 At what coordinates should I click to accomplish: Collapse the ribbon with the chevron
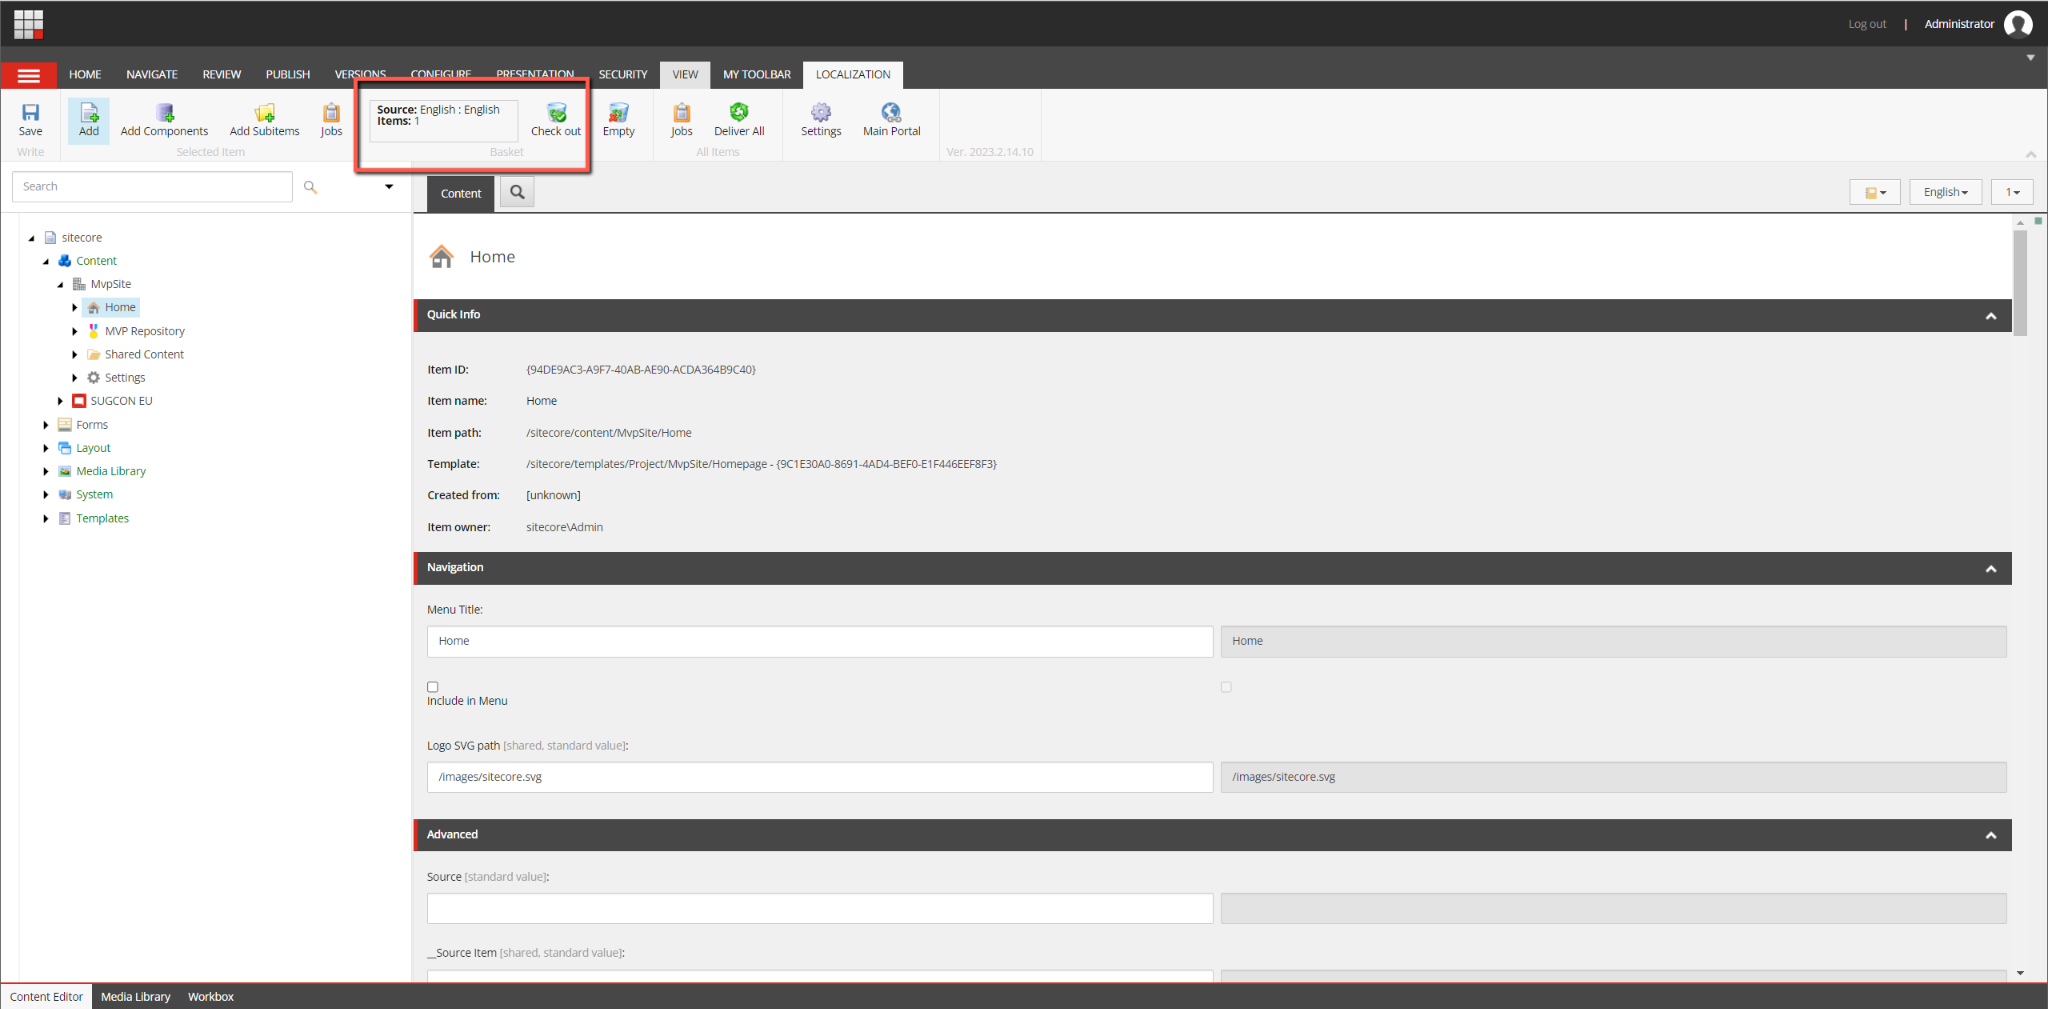click(2031, 154)
